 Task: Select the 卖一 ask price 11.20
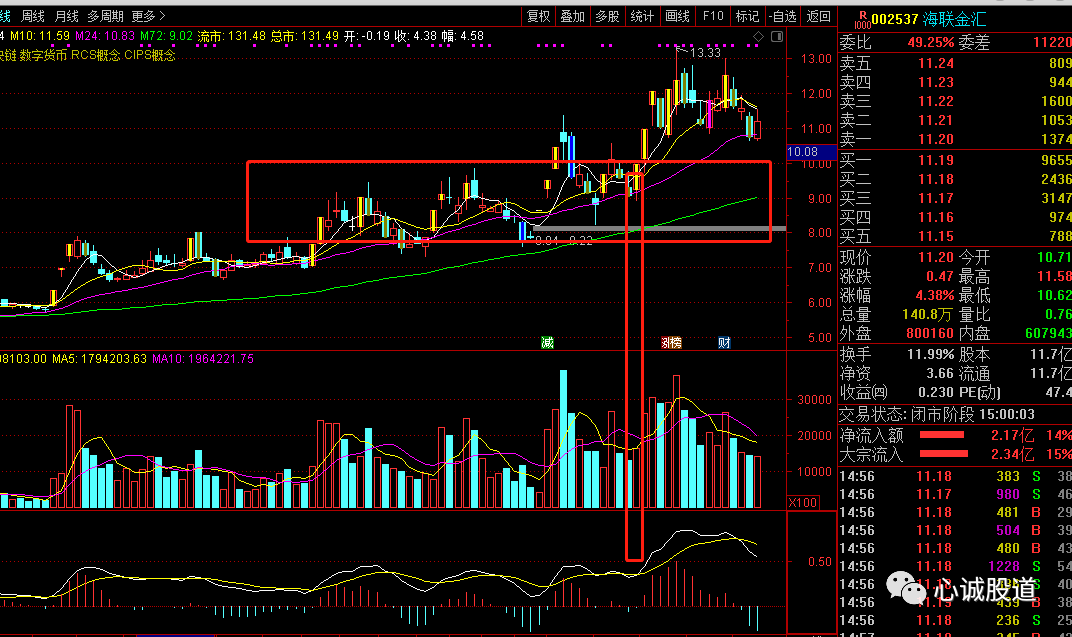pyautogui.click(x=935, y=139)
